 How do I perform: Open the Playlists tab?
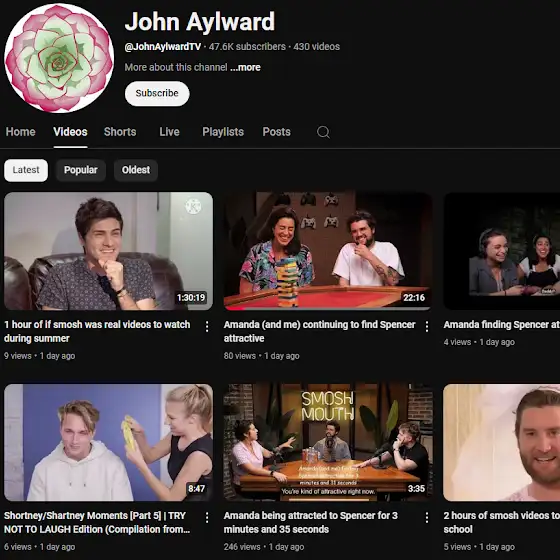click(x=223, y=132)
